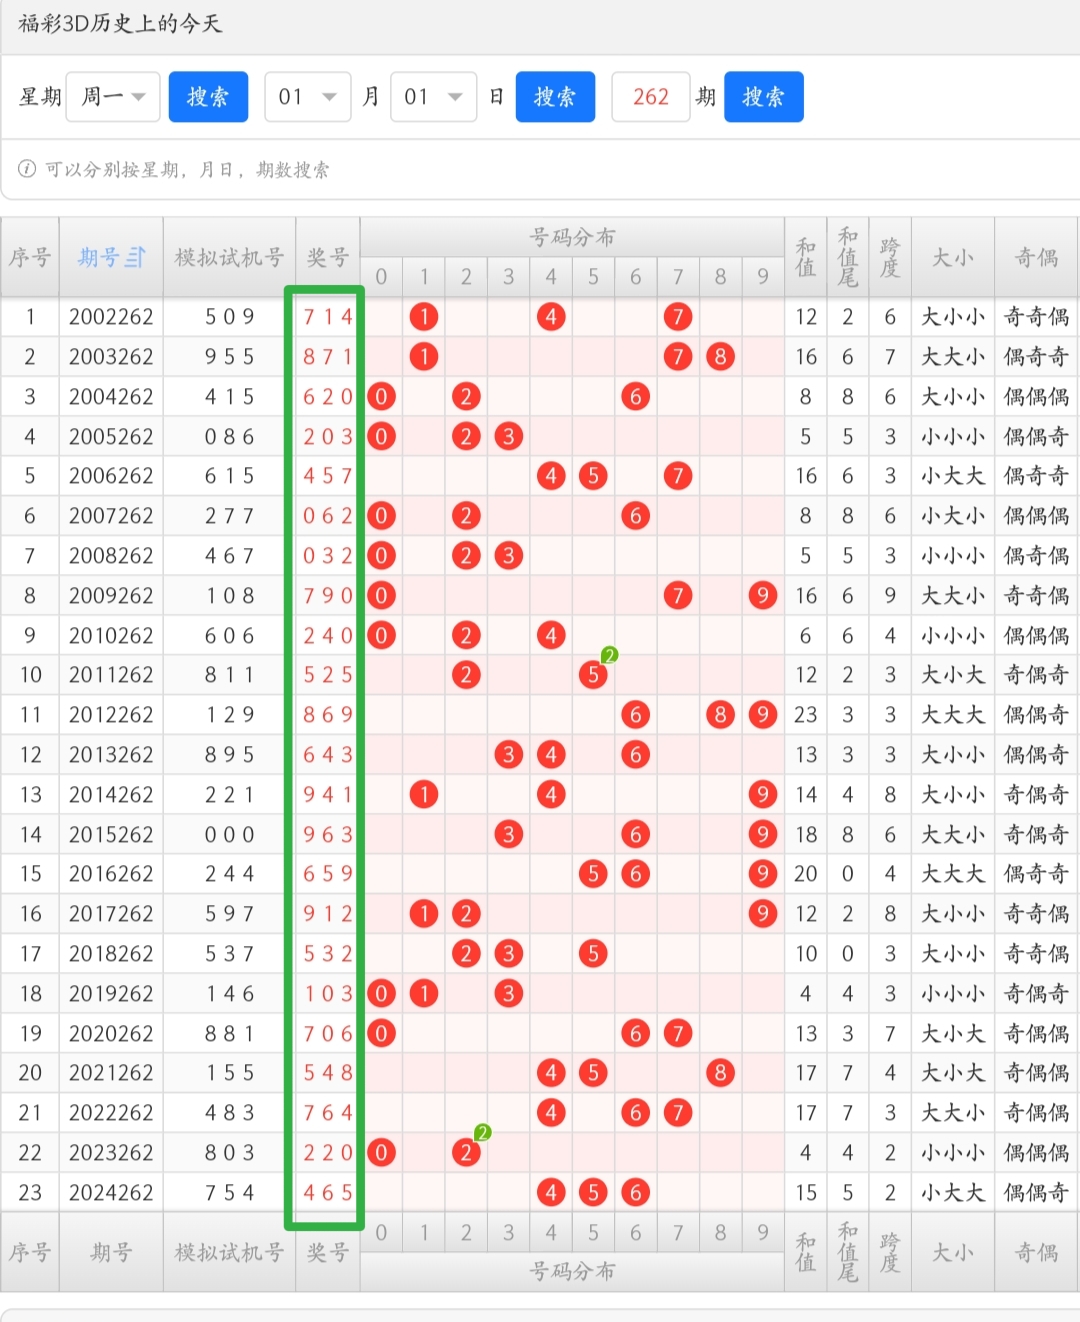Open the 星期 weekday dropdown showing 周一
Image resolution: width=1080 pixels, height=1322 pixels.
[113, 97]
